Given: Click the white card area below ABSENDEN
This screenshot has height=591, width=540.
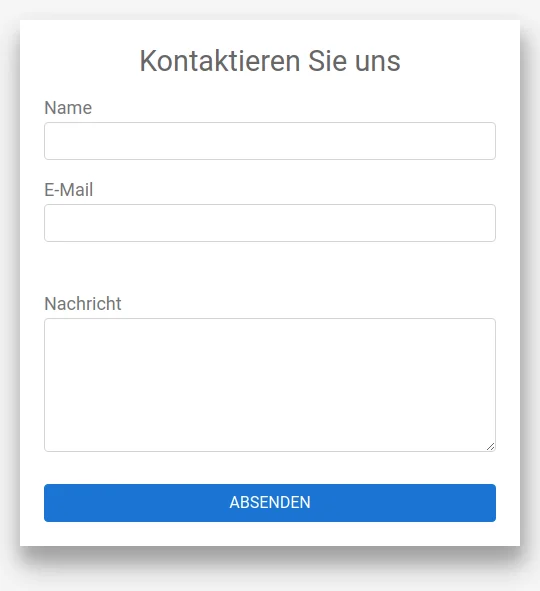Looking at the screenshot, I should [x=270, y=534].
